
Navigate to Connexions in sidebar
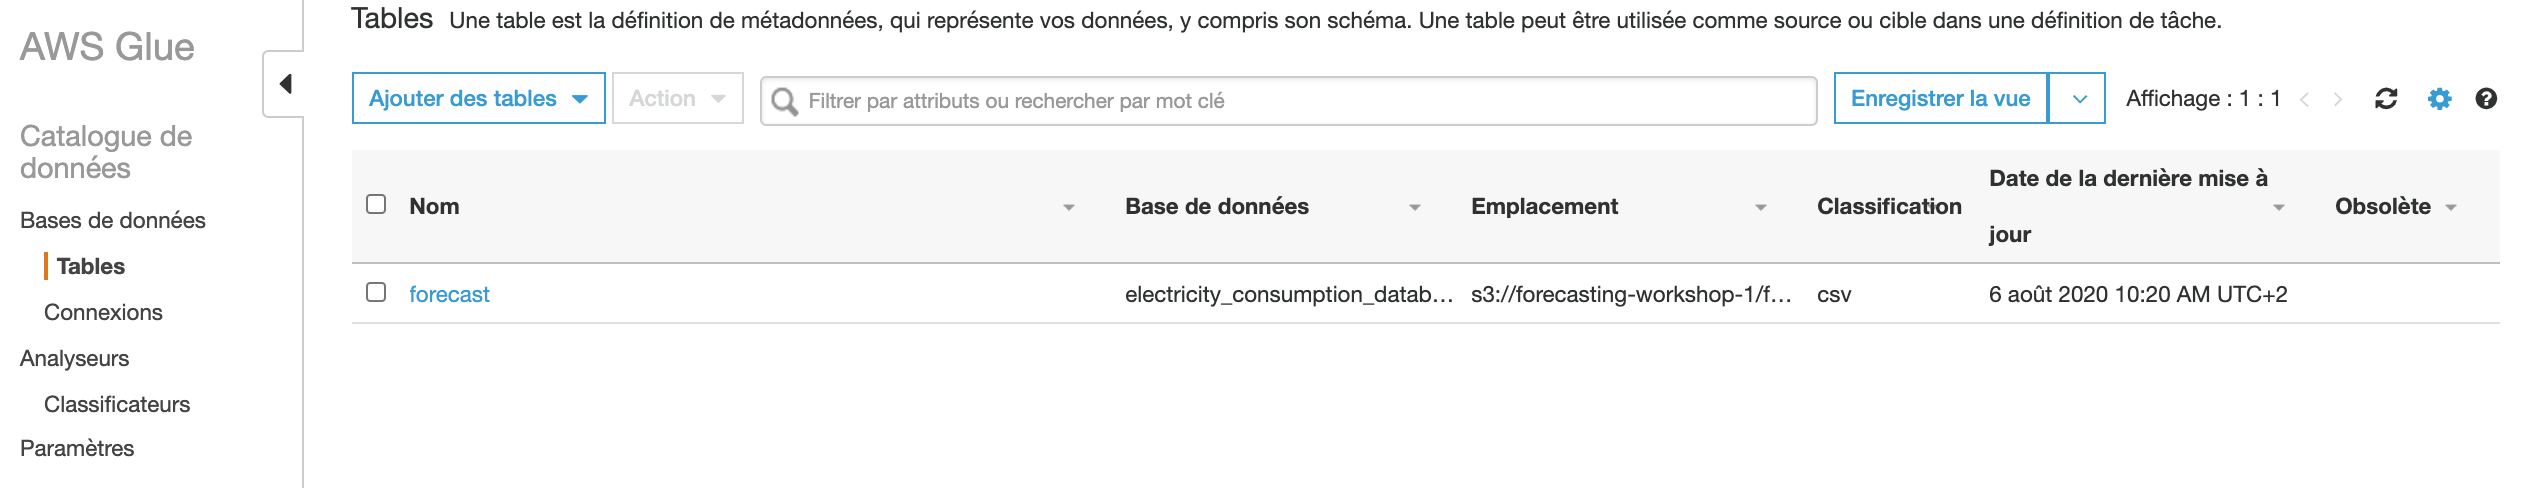coord(103,312)
